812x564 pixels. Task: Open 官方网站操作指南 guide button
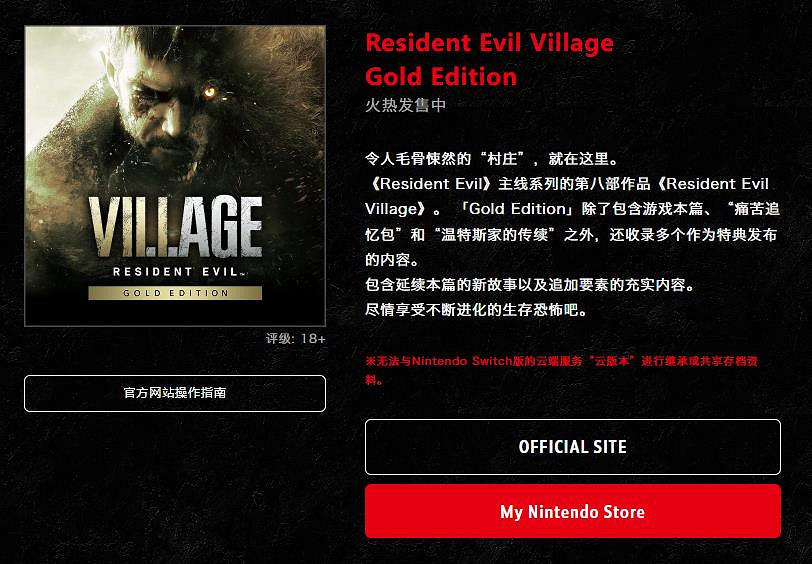point(175,393)
